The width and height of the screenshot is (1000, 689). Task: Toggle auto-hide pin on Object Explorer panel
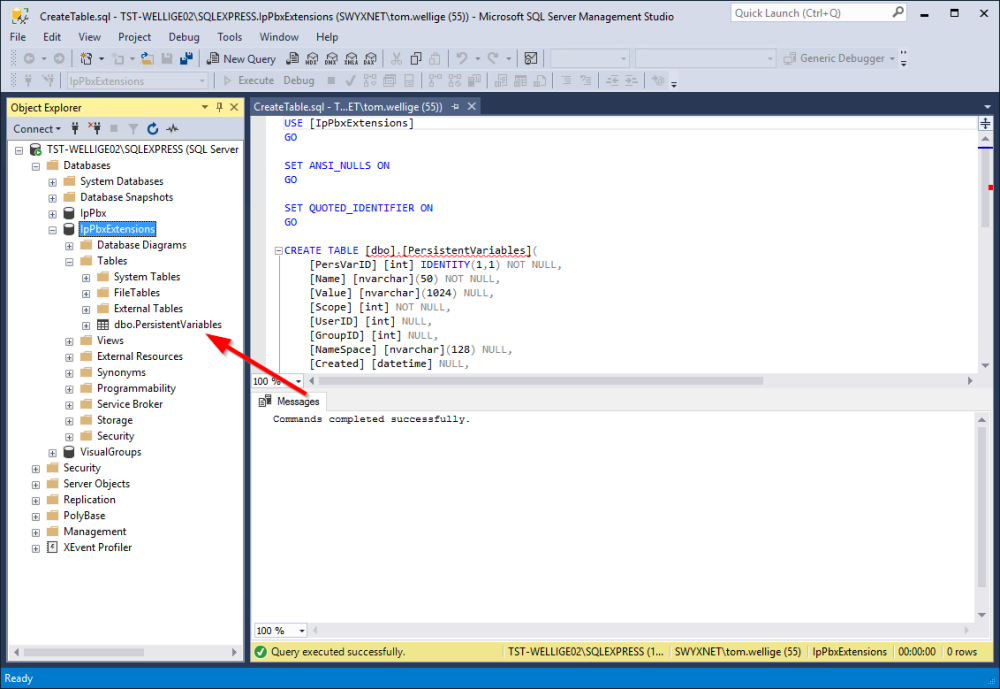click(x=219, y=107)
